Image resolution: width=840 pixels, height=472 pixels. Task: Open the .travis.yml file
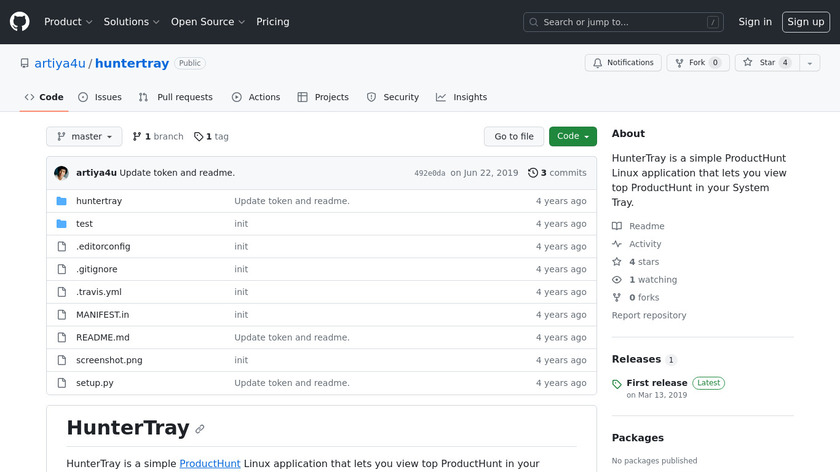[99, 292]
